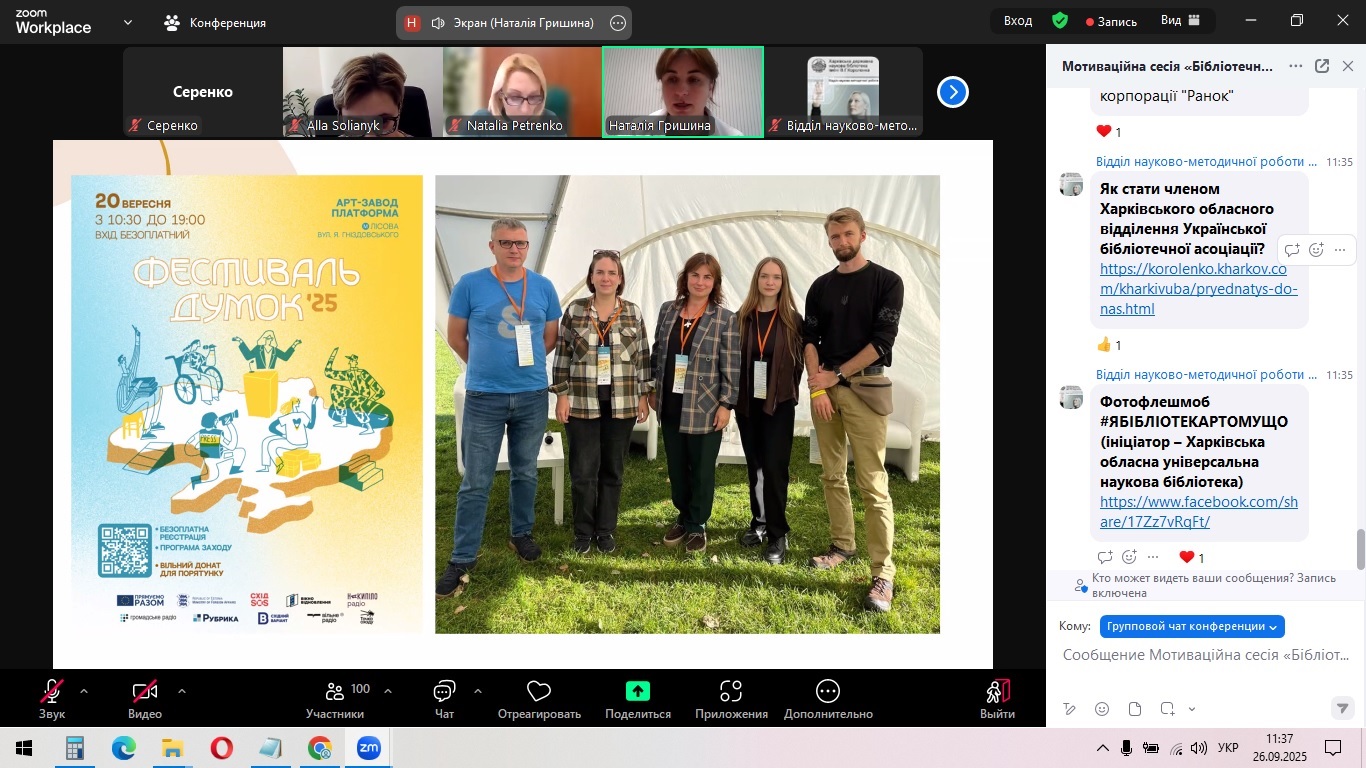
Task: Toggle heart reaction under Фотофлешмоб message
Action: [1192, 557]
